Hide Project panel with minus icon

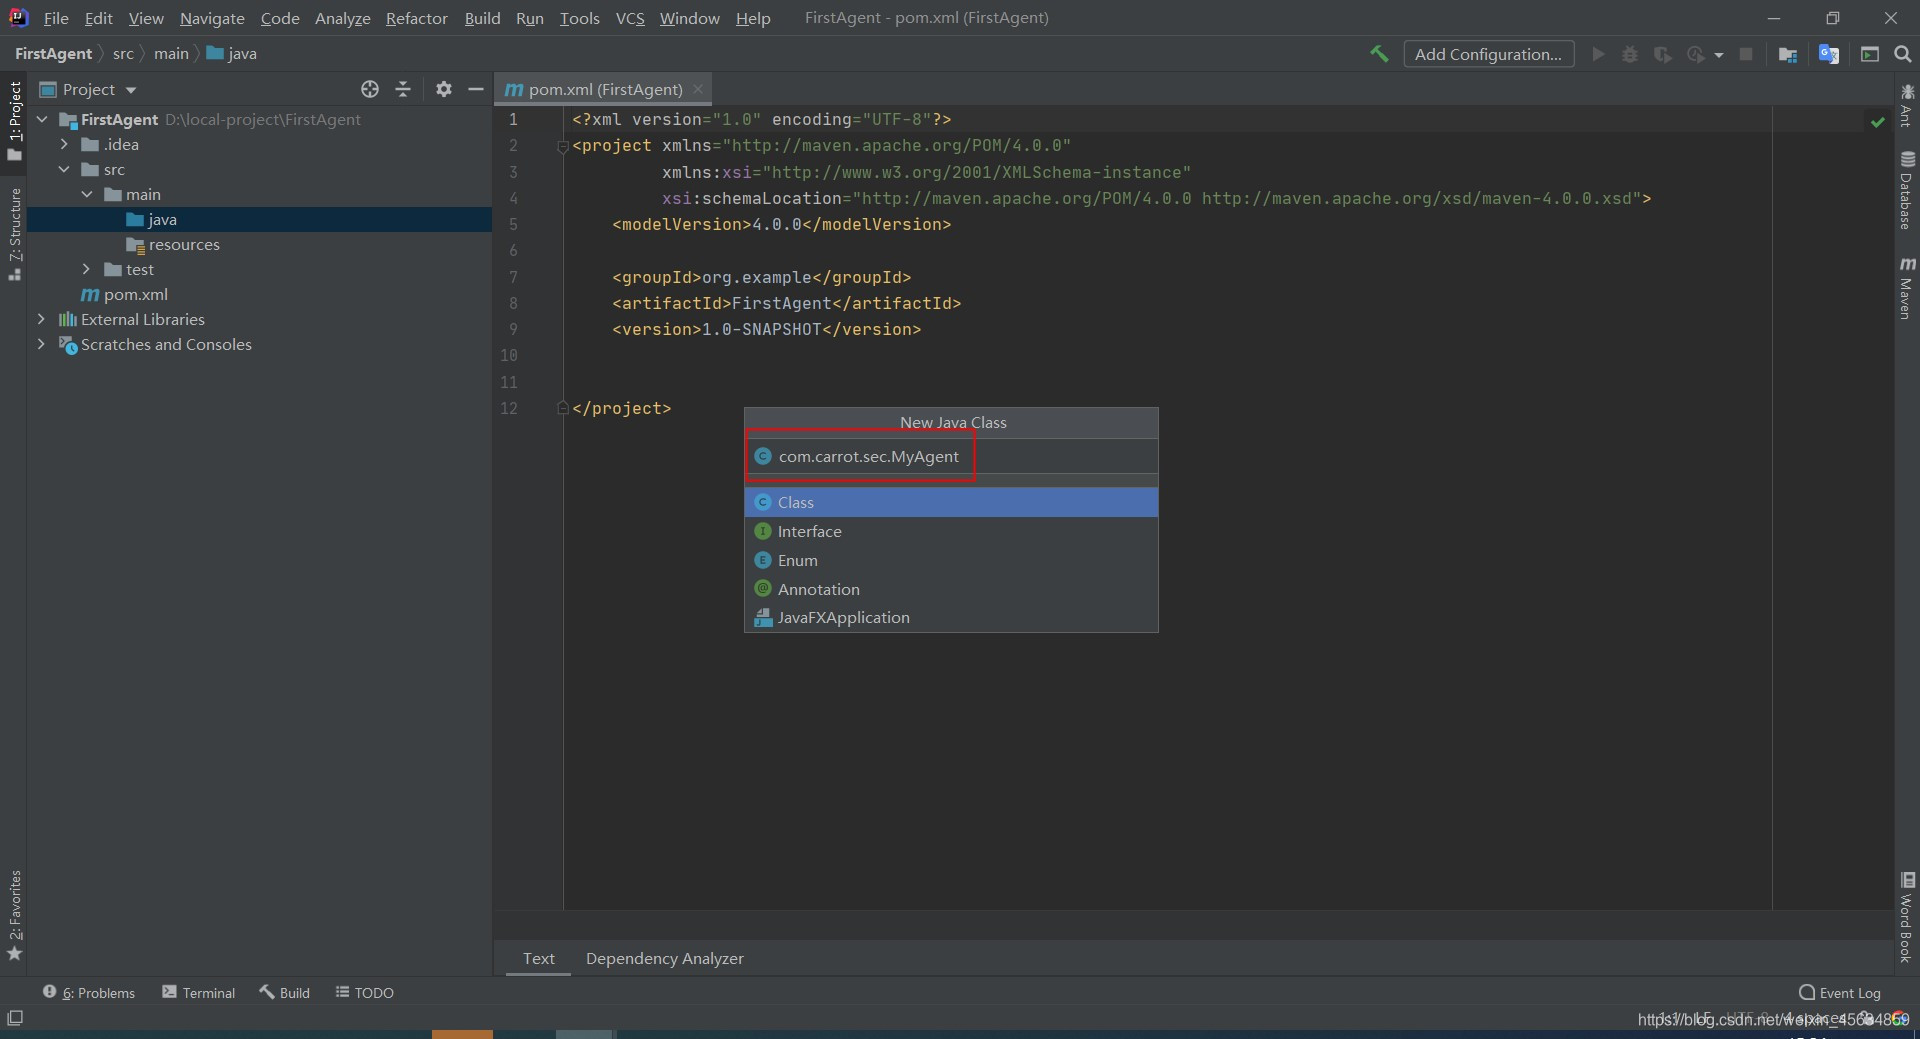[476, 89]
